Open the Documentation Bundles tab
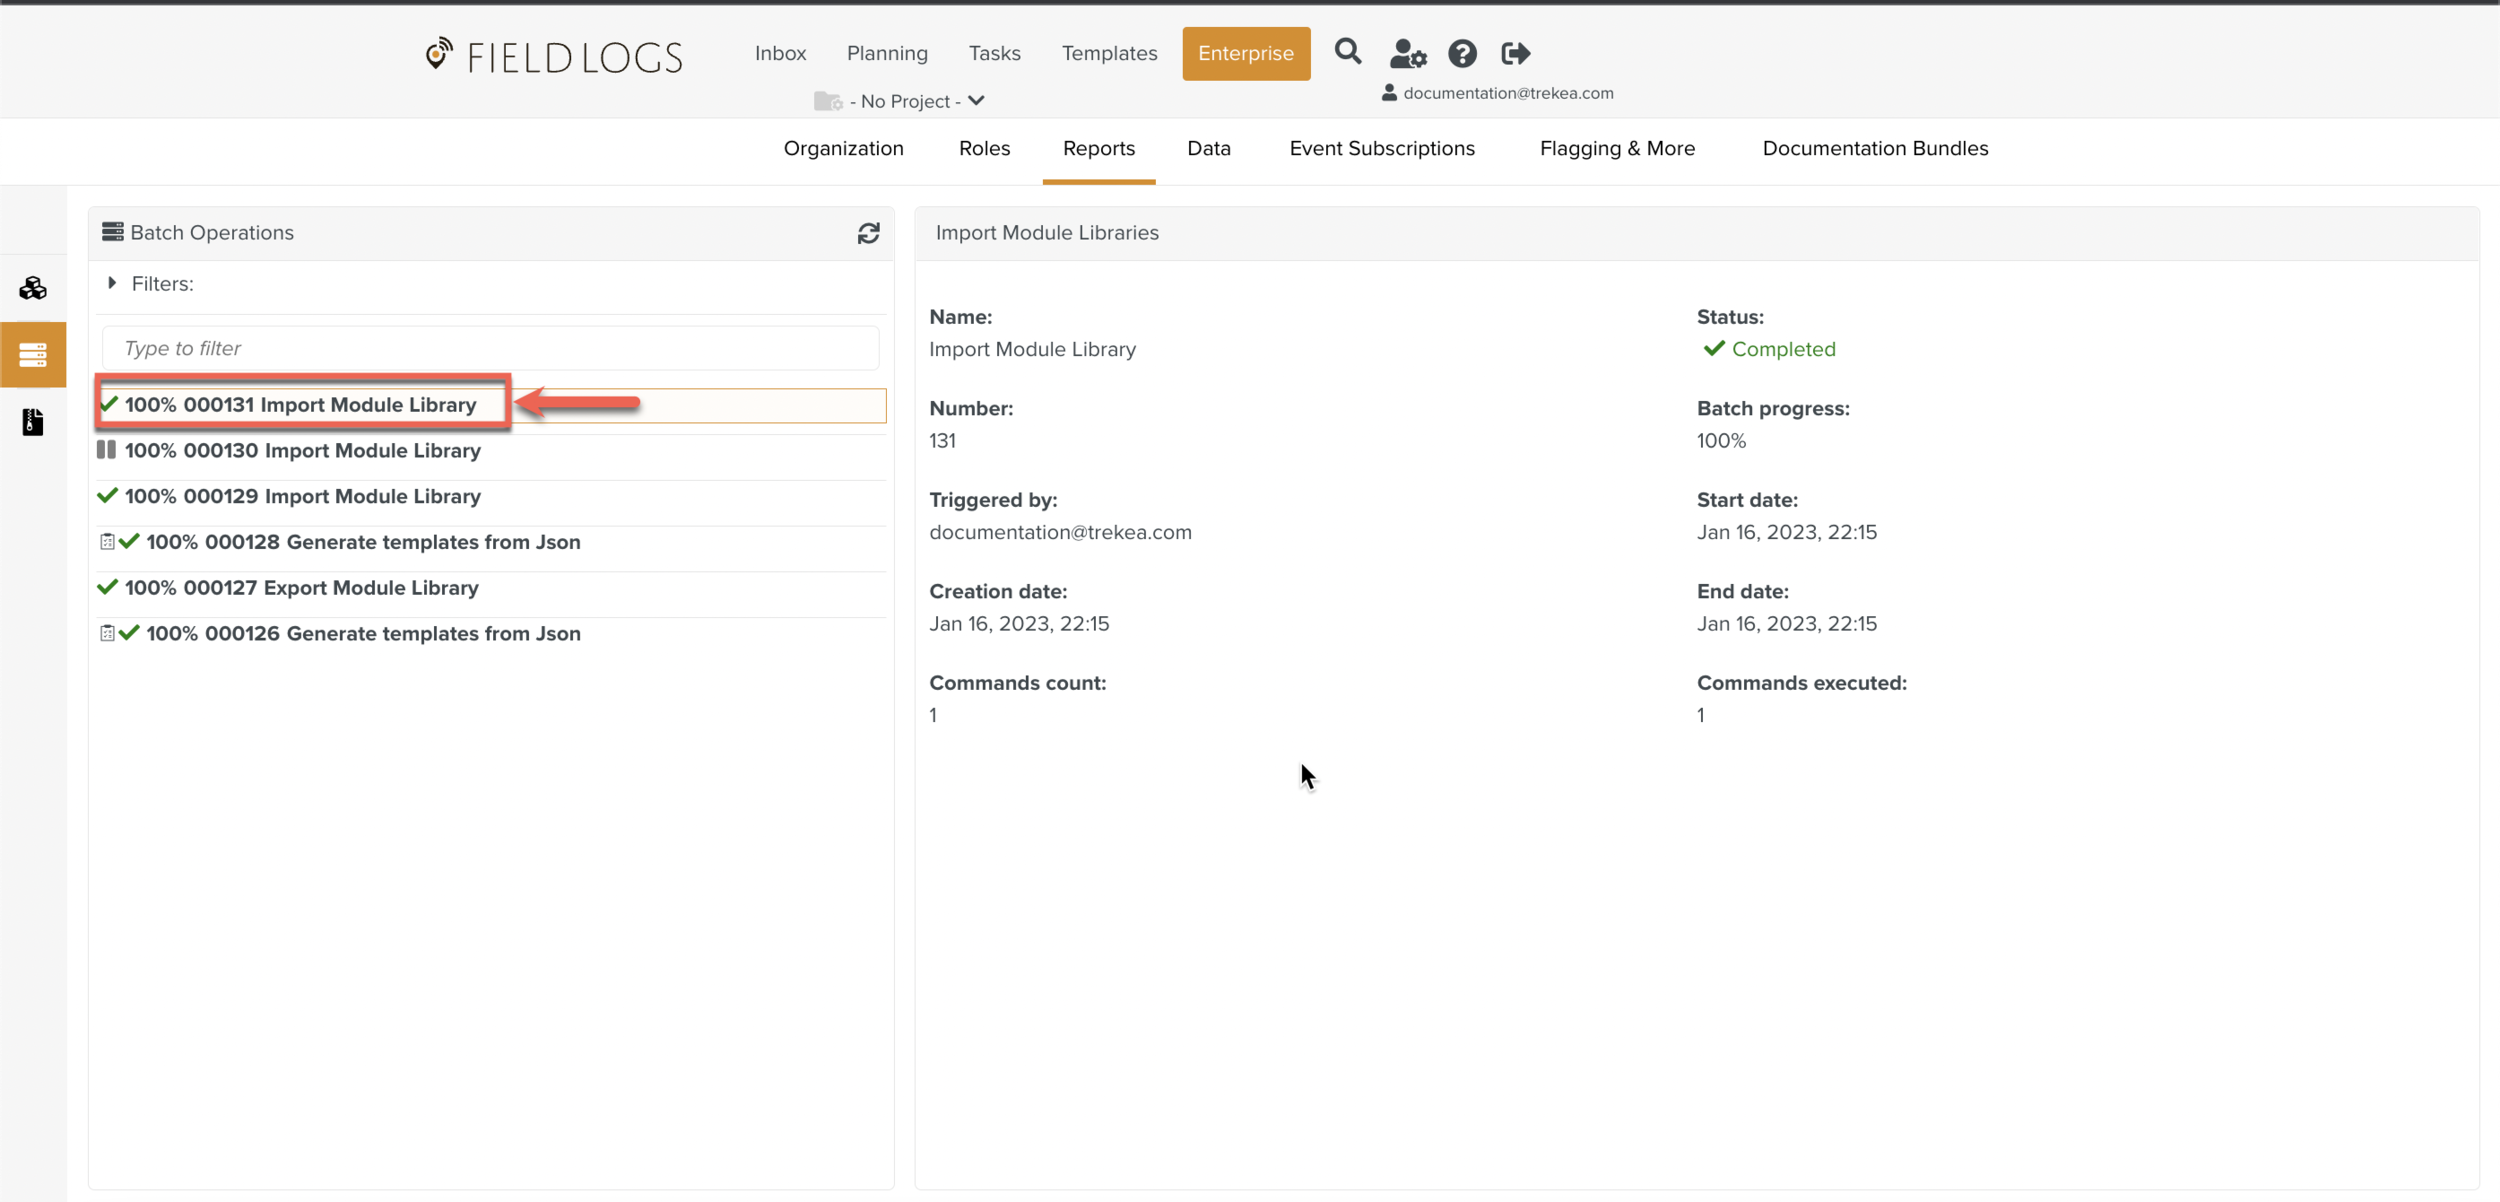 pos(1874,149)
